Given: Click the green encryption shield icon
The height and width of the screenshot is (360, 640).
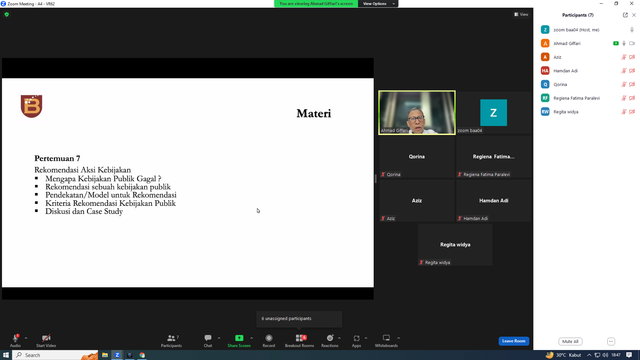Looking at the screenshot, I should tap(7, 14).
